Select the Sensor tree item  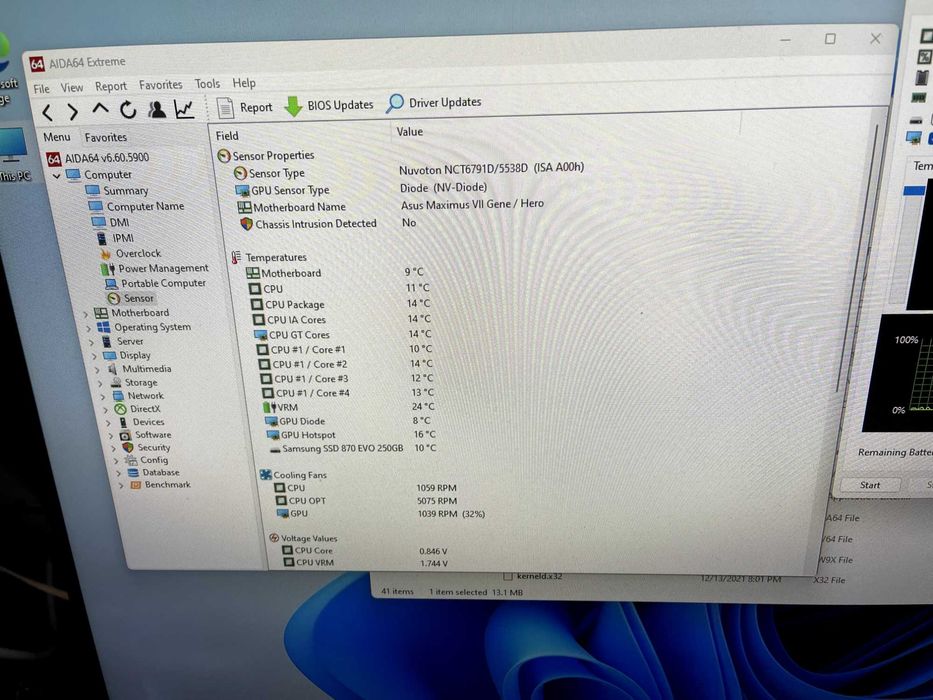coord(130,298)
